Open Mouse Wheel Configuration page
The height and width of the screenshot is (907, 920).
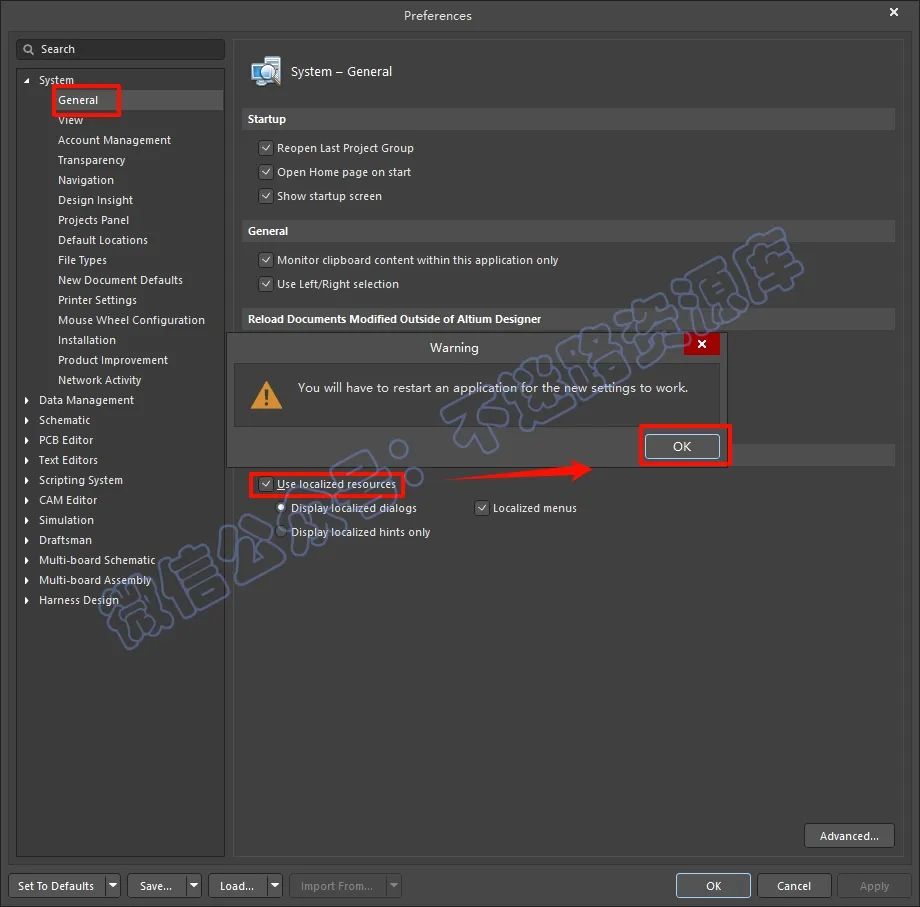coord(131,320)
